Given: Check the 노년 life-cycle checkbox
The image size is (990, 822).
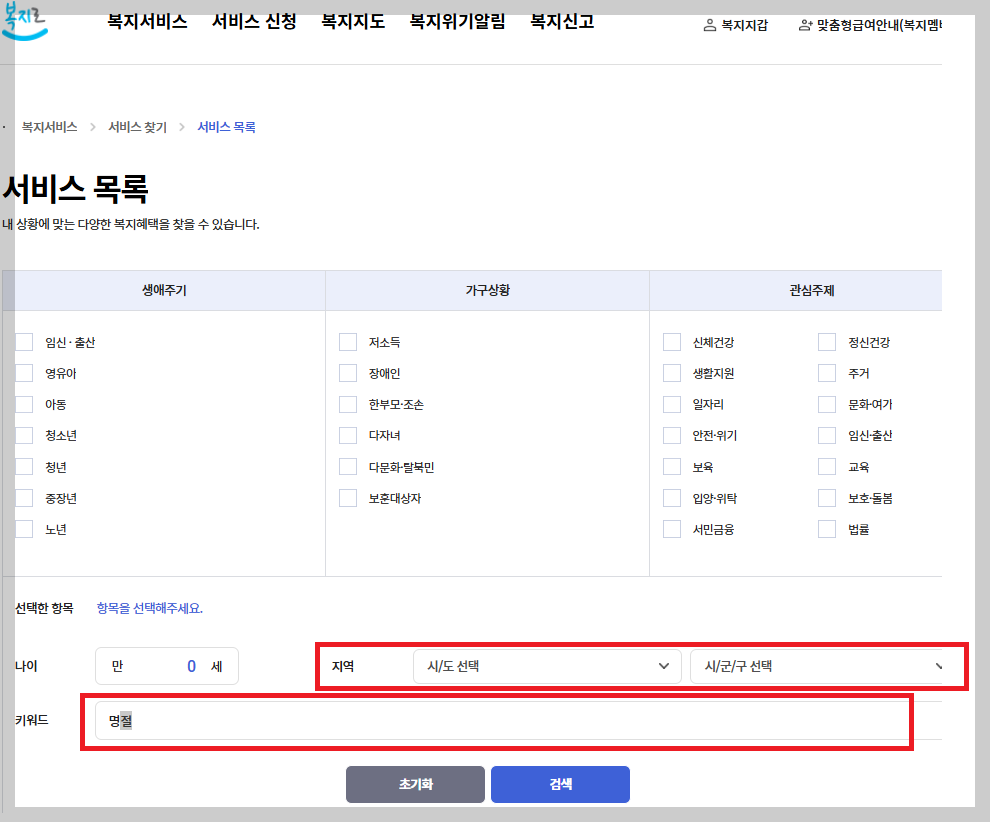Looking at the screenshot, I should 24,528.
